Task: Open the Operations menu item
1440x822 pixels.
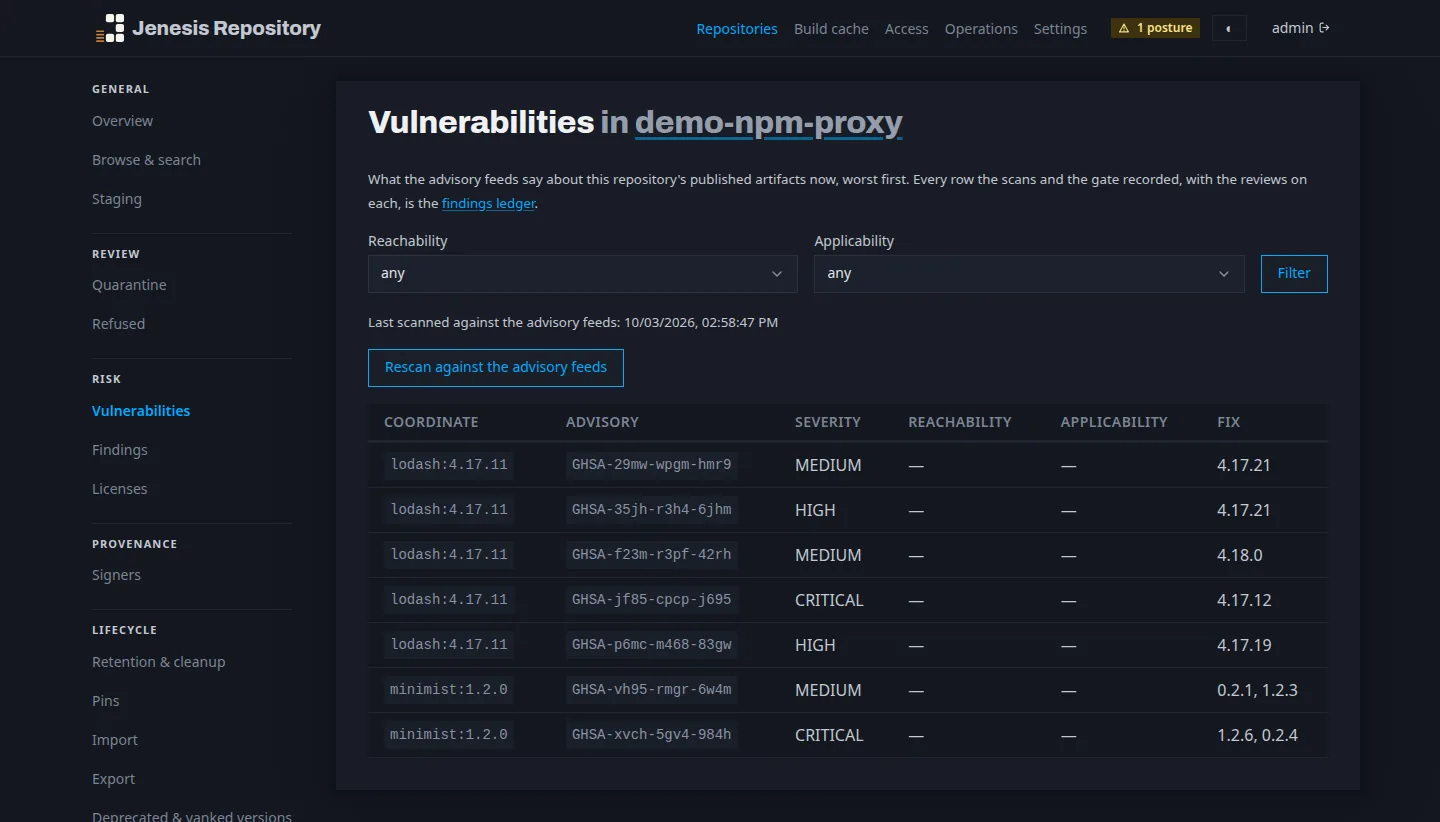Action: (981, 29)
